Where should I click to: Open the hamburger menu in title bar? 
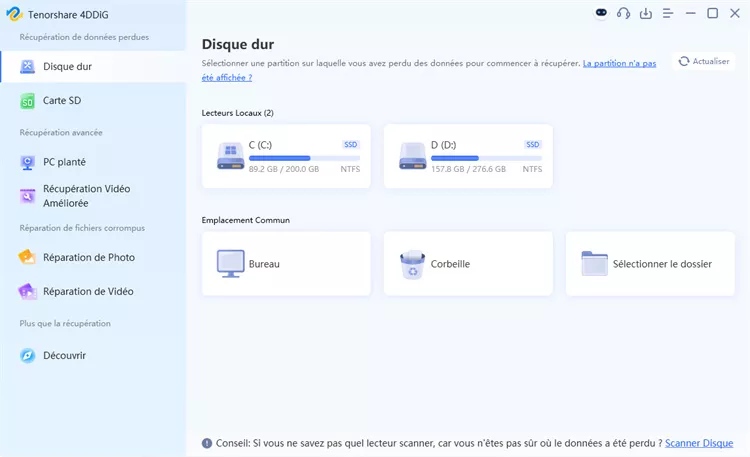click(x=668, y=13)
